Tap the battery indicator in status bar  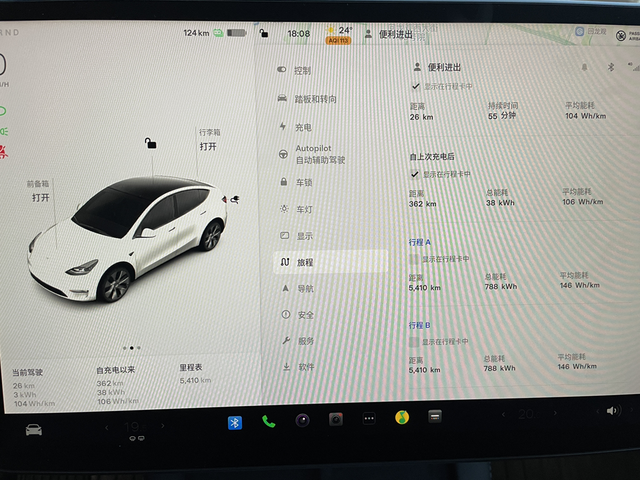[x=237, y=33]
